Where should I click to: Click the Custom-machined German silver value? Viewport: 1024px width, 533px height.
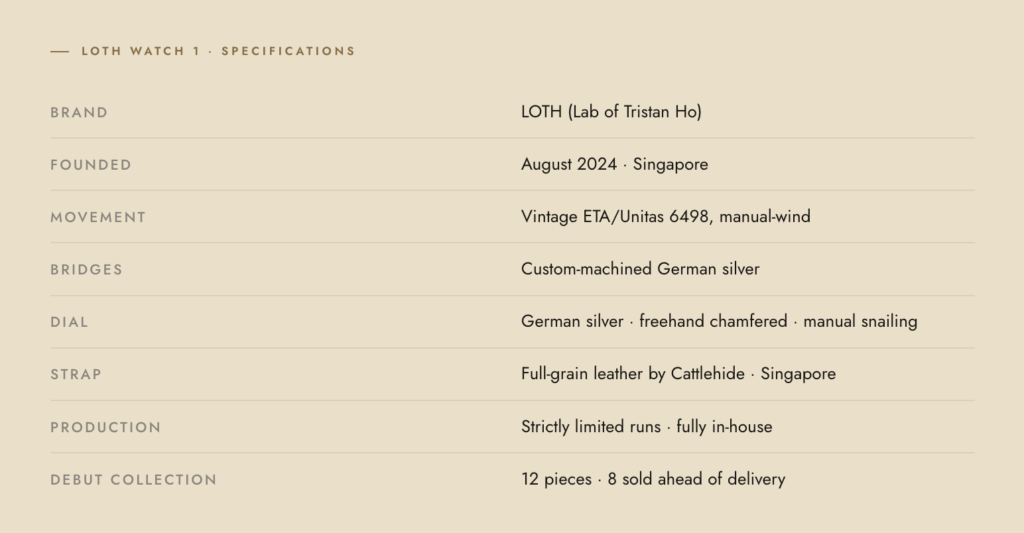tap(640, 269)
